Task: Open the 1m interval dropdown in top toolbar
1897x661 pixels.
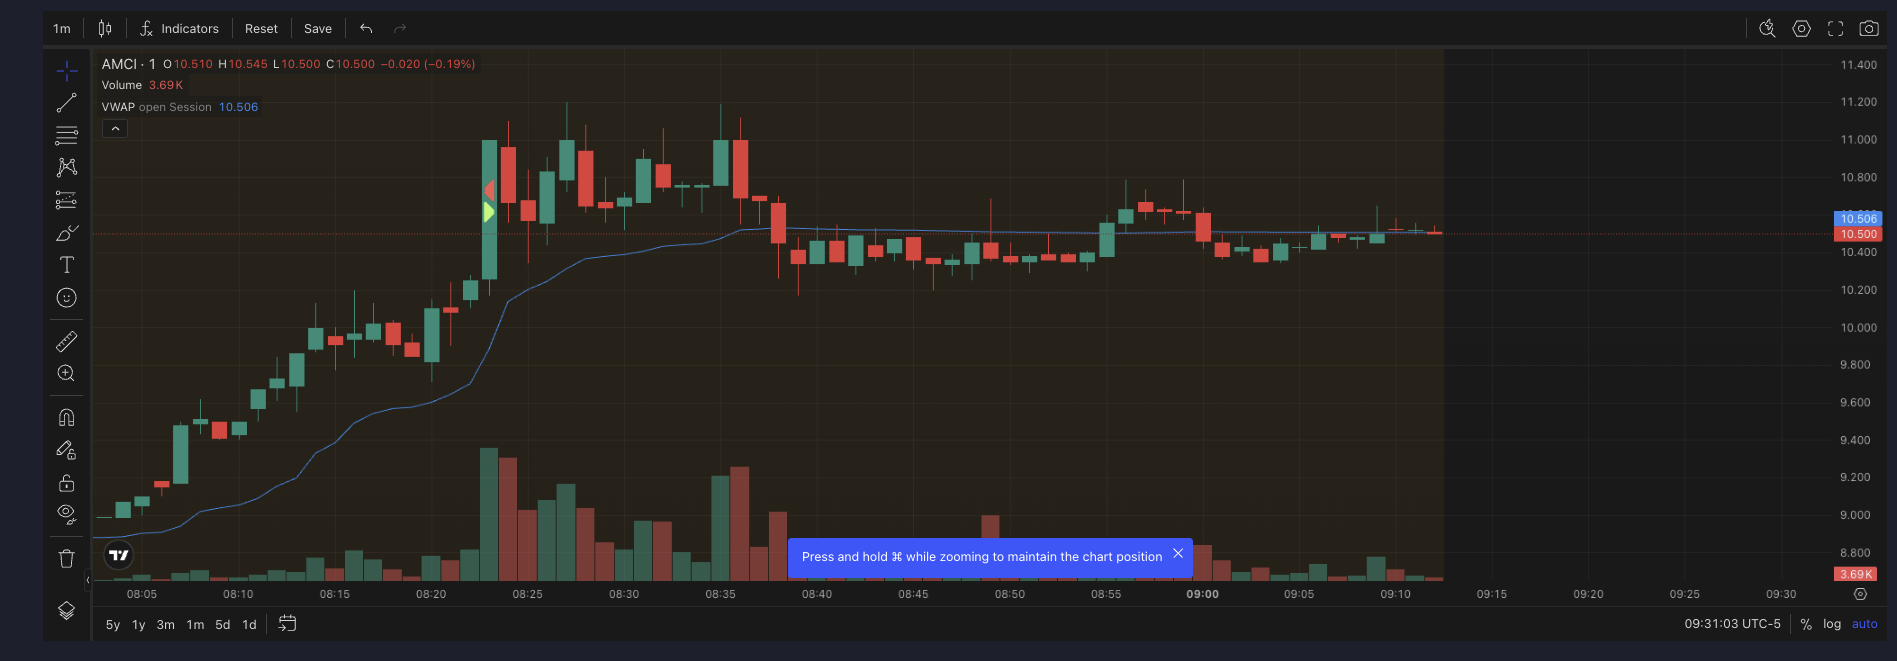Action: (x=62, y=29)
